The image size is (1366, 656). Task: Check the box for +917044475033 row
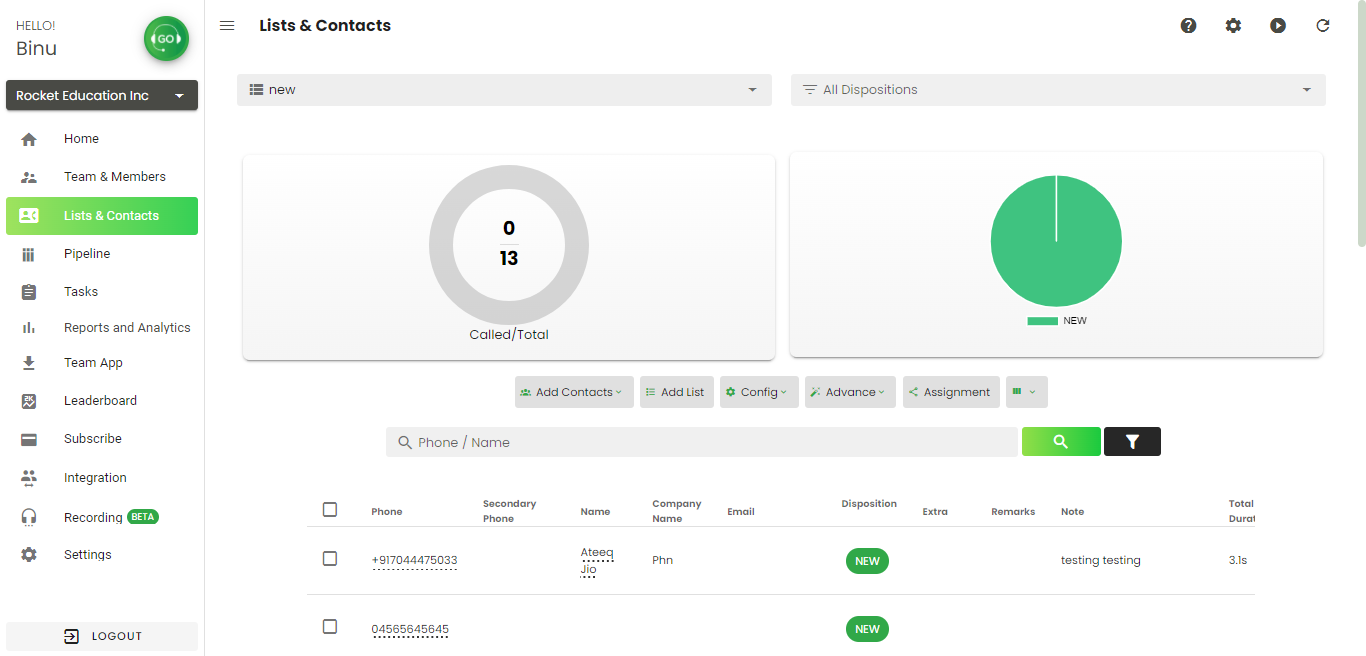pyautogui.click(x=330, y=559)
